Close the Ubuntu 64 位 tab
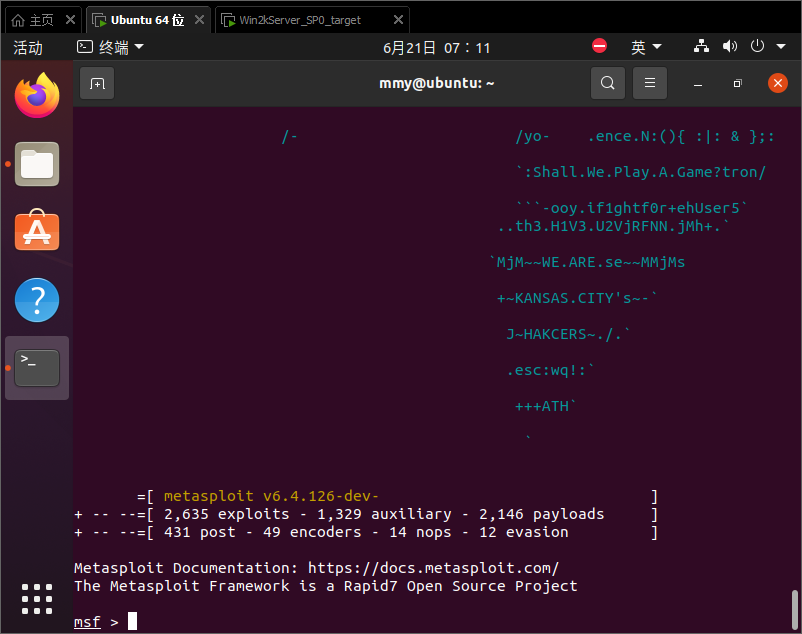802x634 pixels. click(x=199, y=20)
